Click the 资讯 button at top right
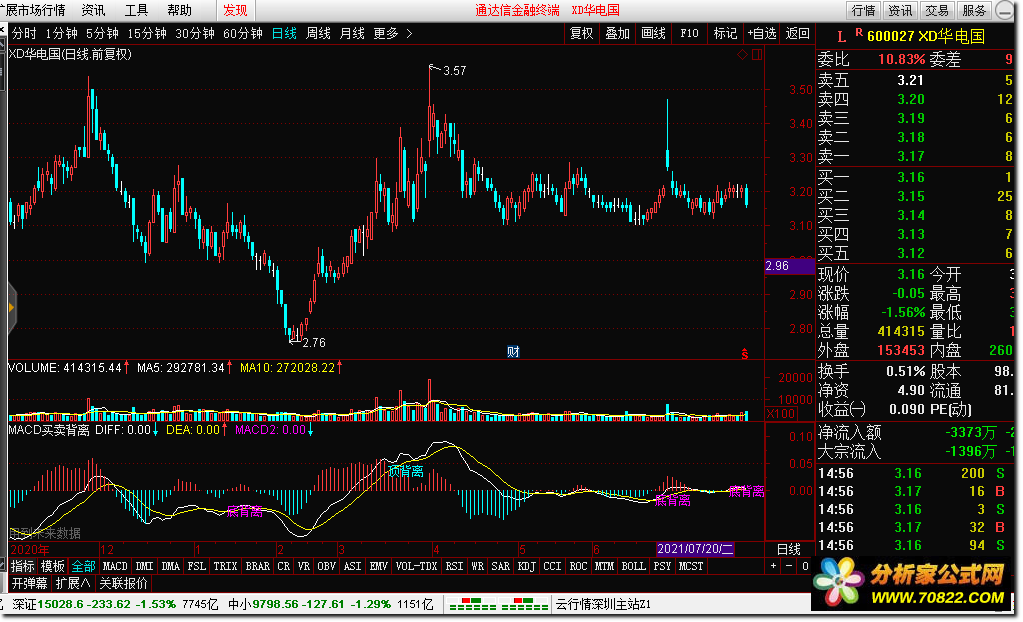Screen dimensions: 1023x622 coord(900,10)
